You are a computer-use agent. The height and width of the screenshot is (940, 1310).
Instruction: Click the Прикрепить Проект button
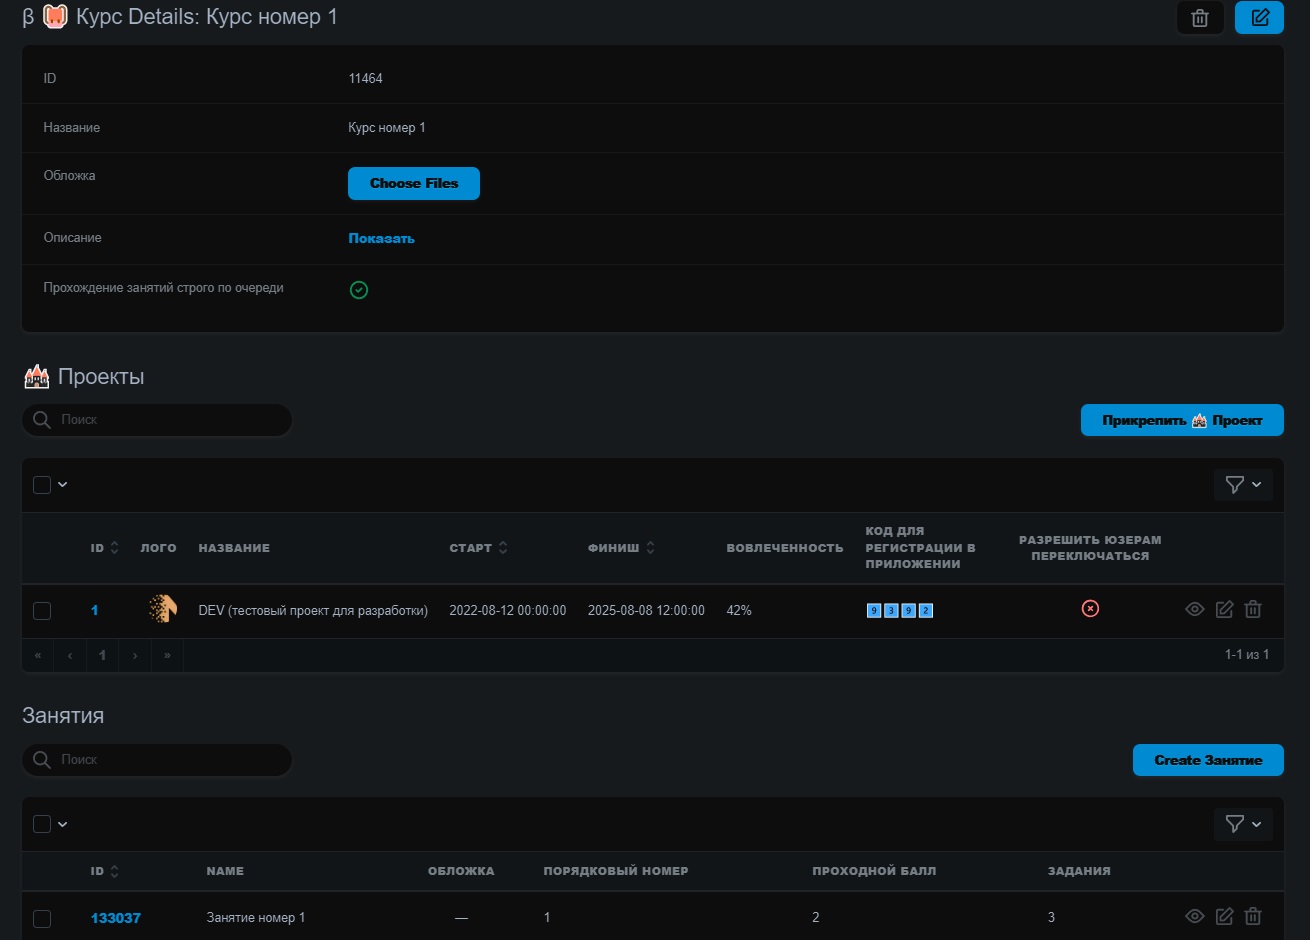coord(1182,420)
